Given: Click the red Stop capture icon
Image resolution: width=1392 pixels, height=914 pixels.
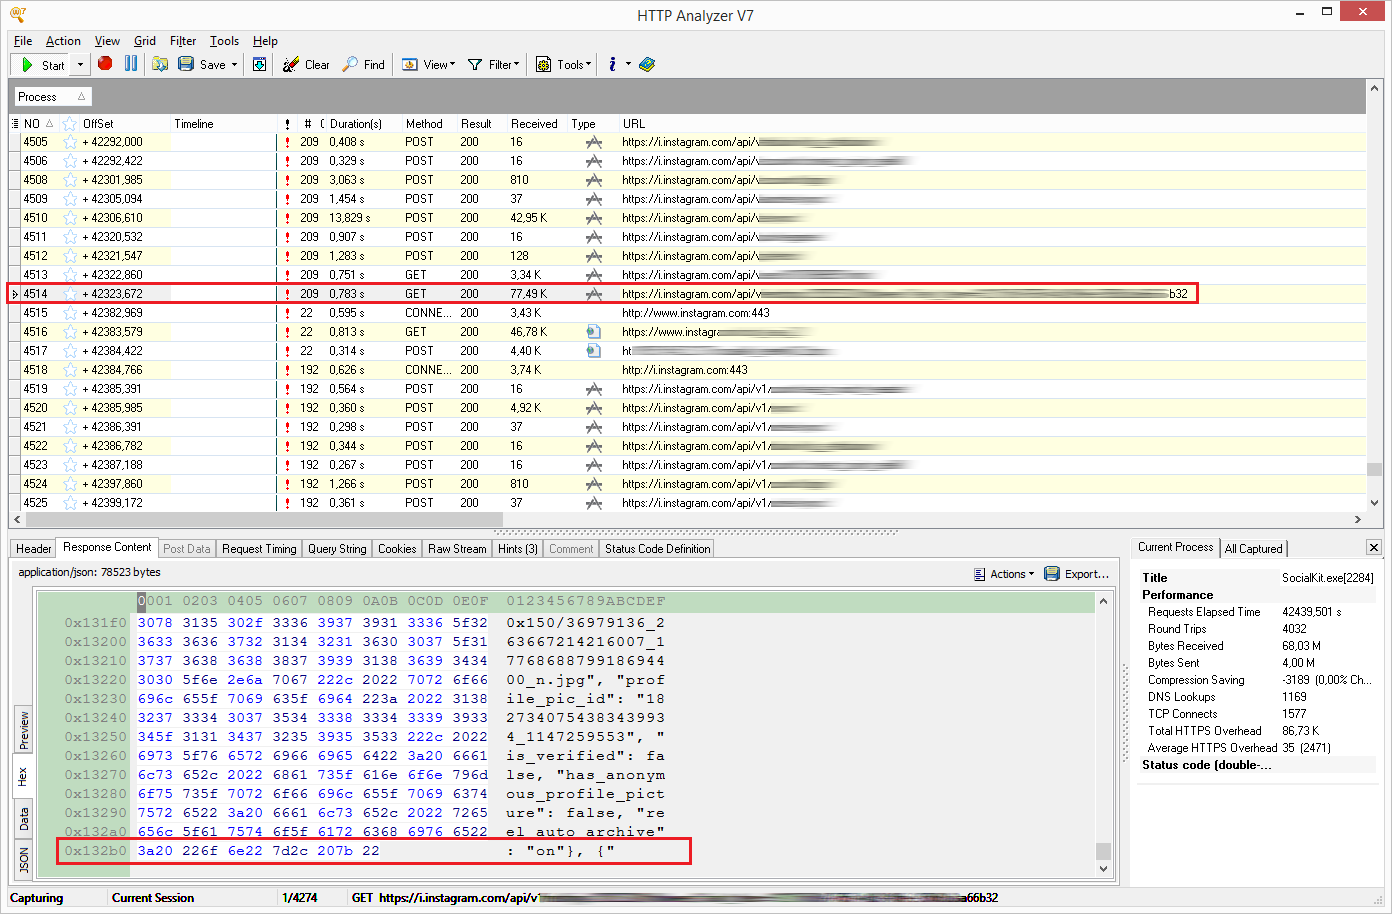Looking at the screenshot, I should coord(105,64).
